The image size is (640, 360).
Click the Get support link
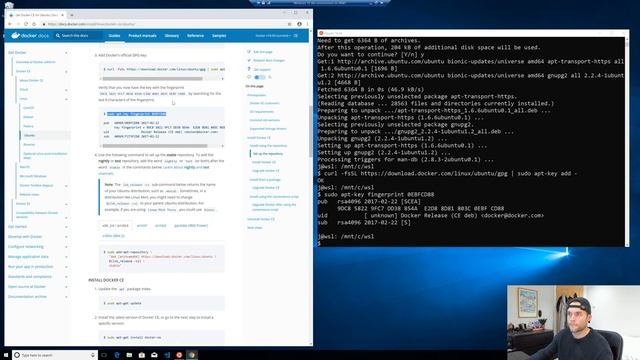click(262, 69)
